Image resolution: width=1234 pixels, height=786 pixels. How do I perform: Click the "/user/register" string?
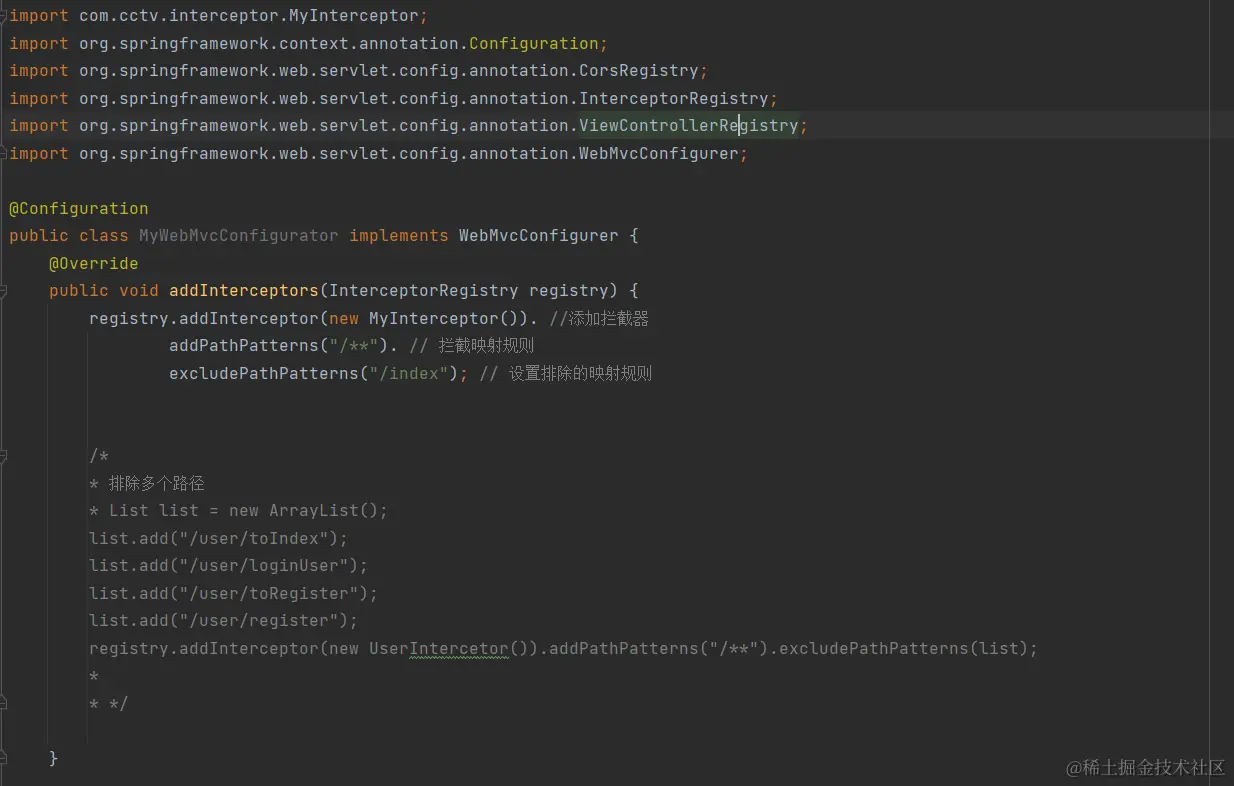(258, 621)
